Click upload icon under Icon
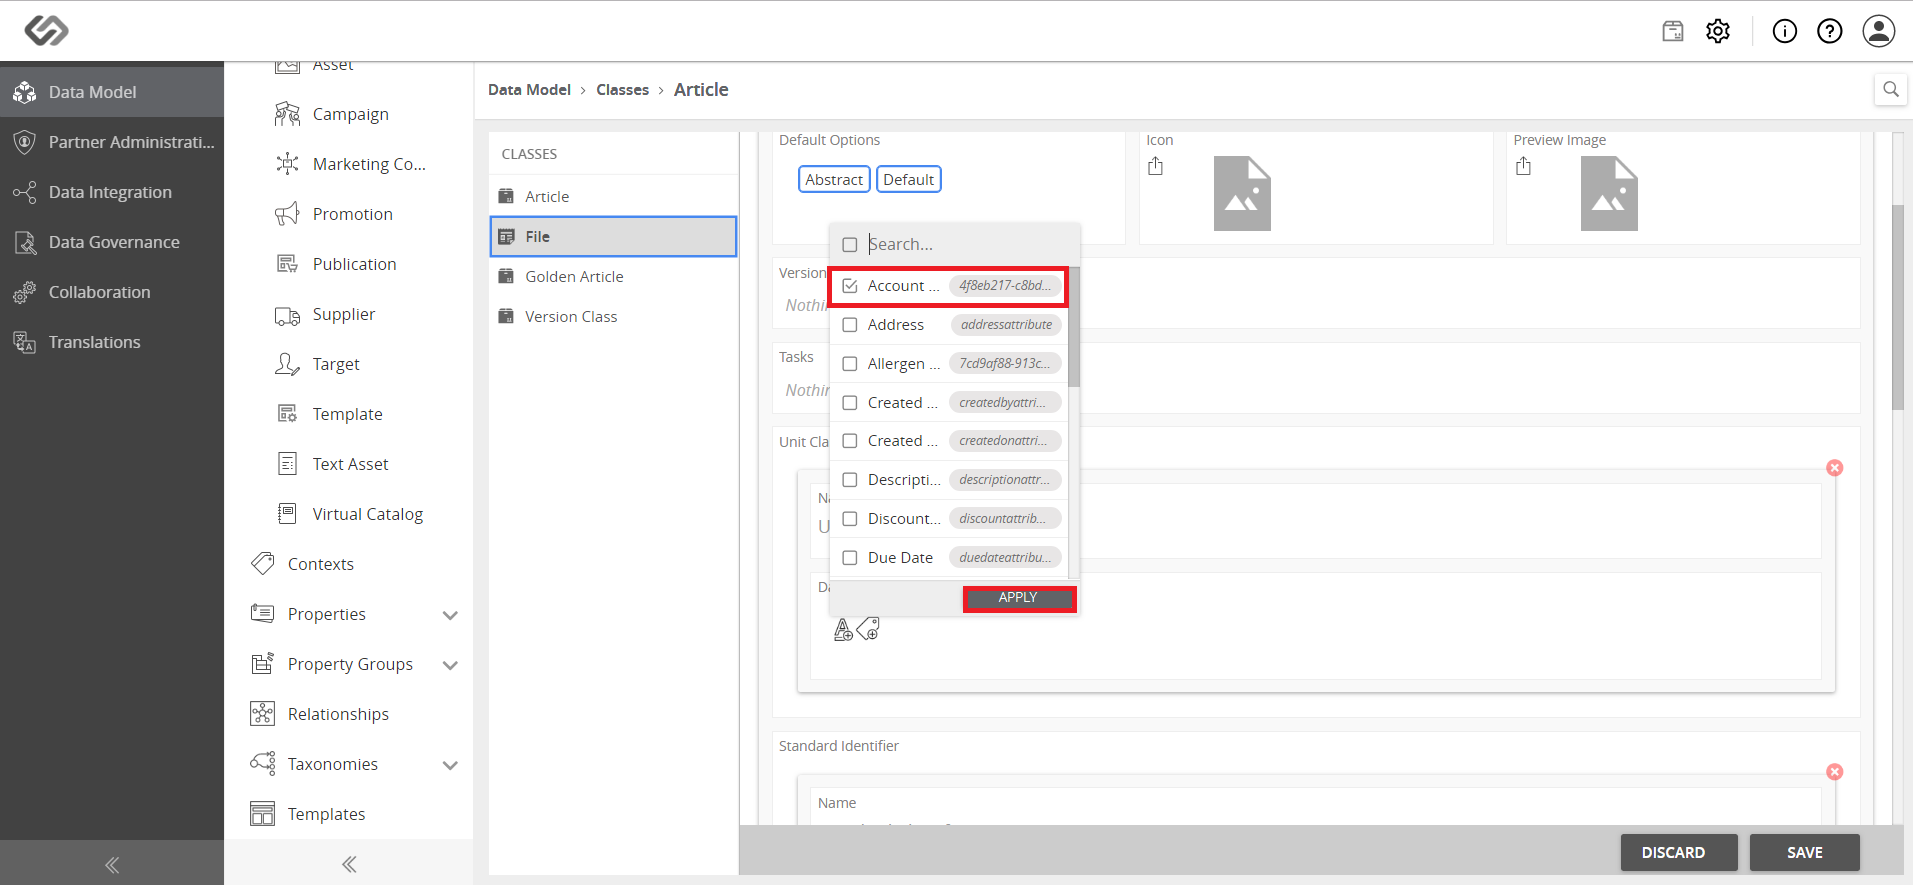This screenshot has height=885, width=1913. point(1156,166)
